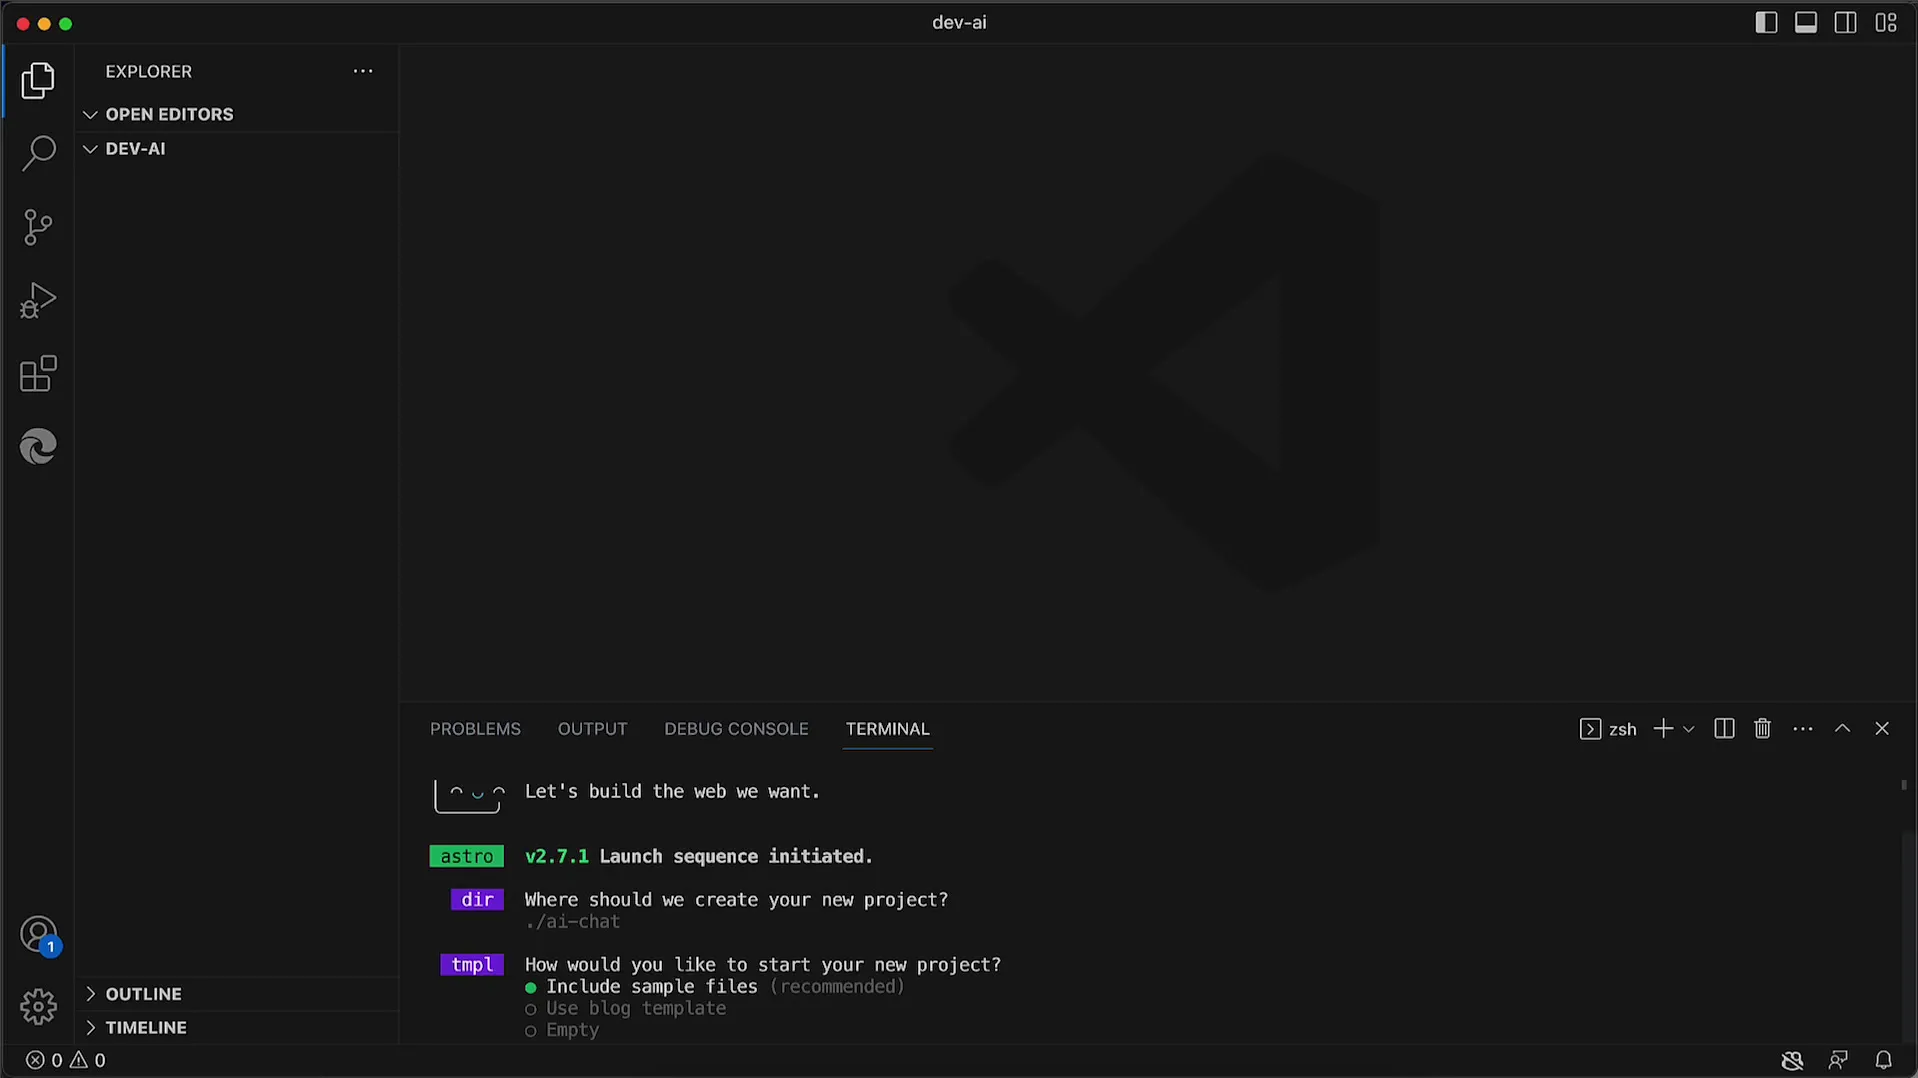The height and width of the screenshot is (1078, 1918).
Task: Open the launch profile dropdown arrow
Action: pyautogui.click(x=1689, y=729)
